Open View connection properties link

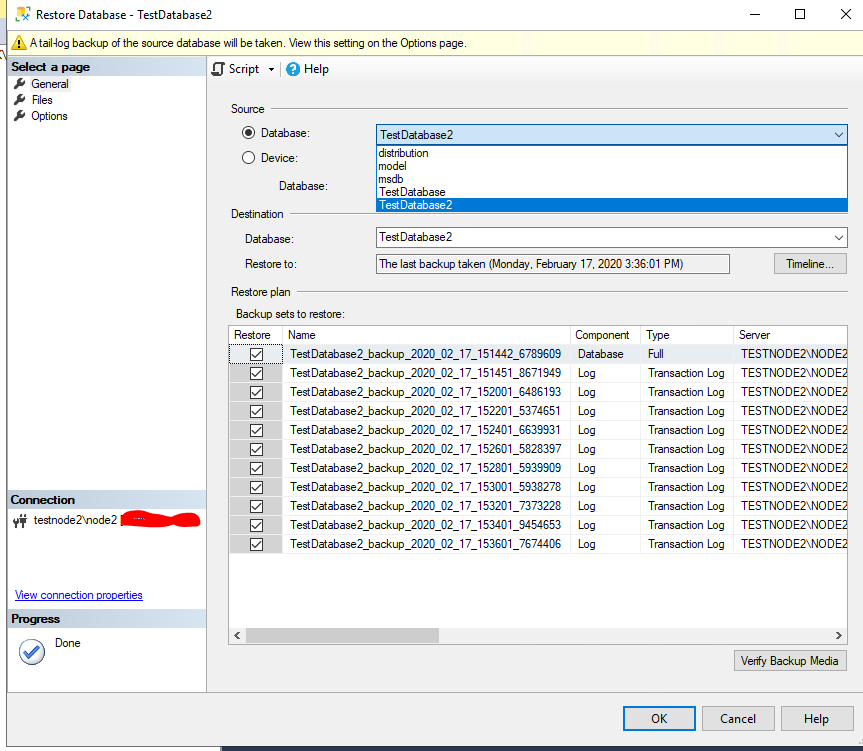(79, 595)
